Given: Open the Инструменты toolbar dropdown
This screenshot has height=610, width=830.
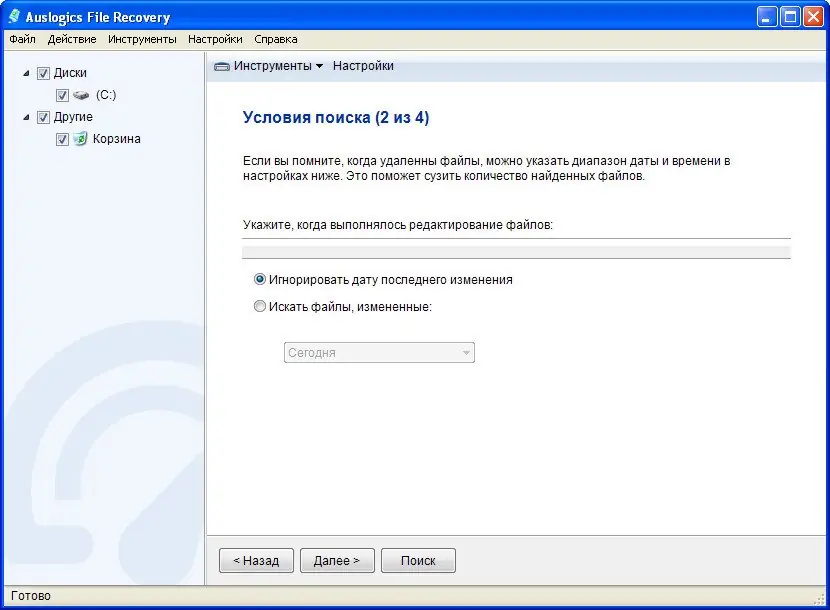Looking at the screenshot, I should coord(278,66).
